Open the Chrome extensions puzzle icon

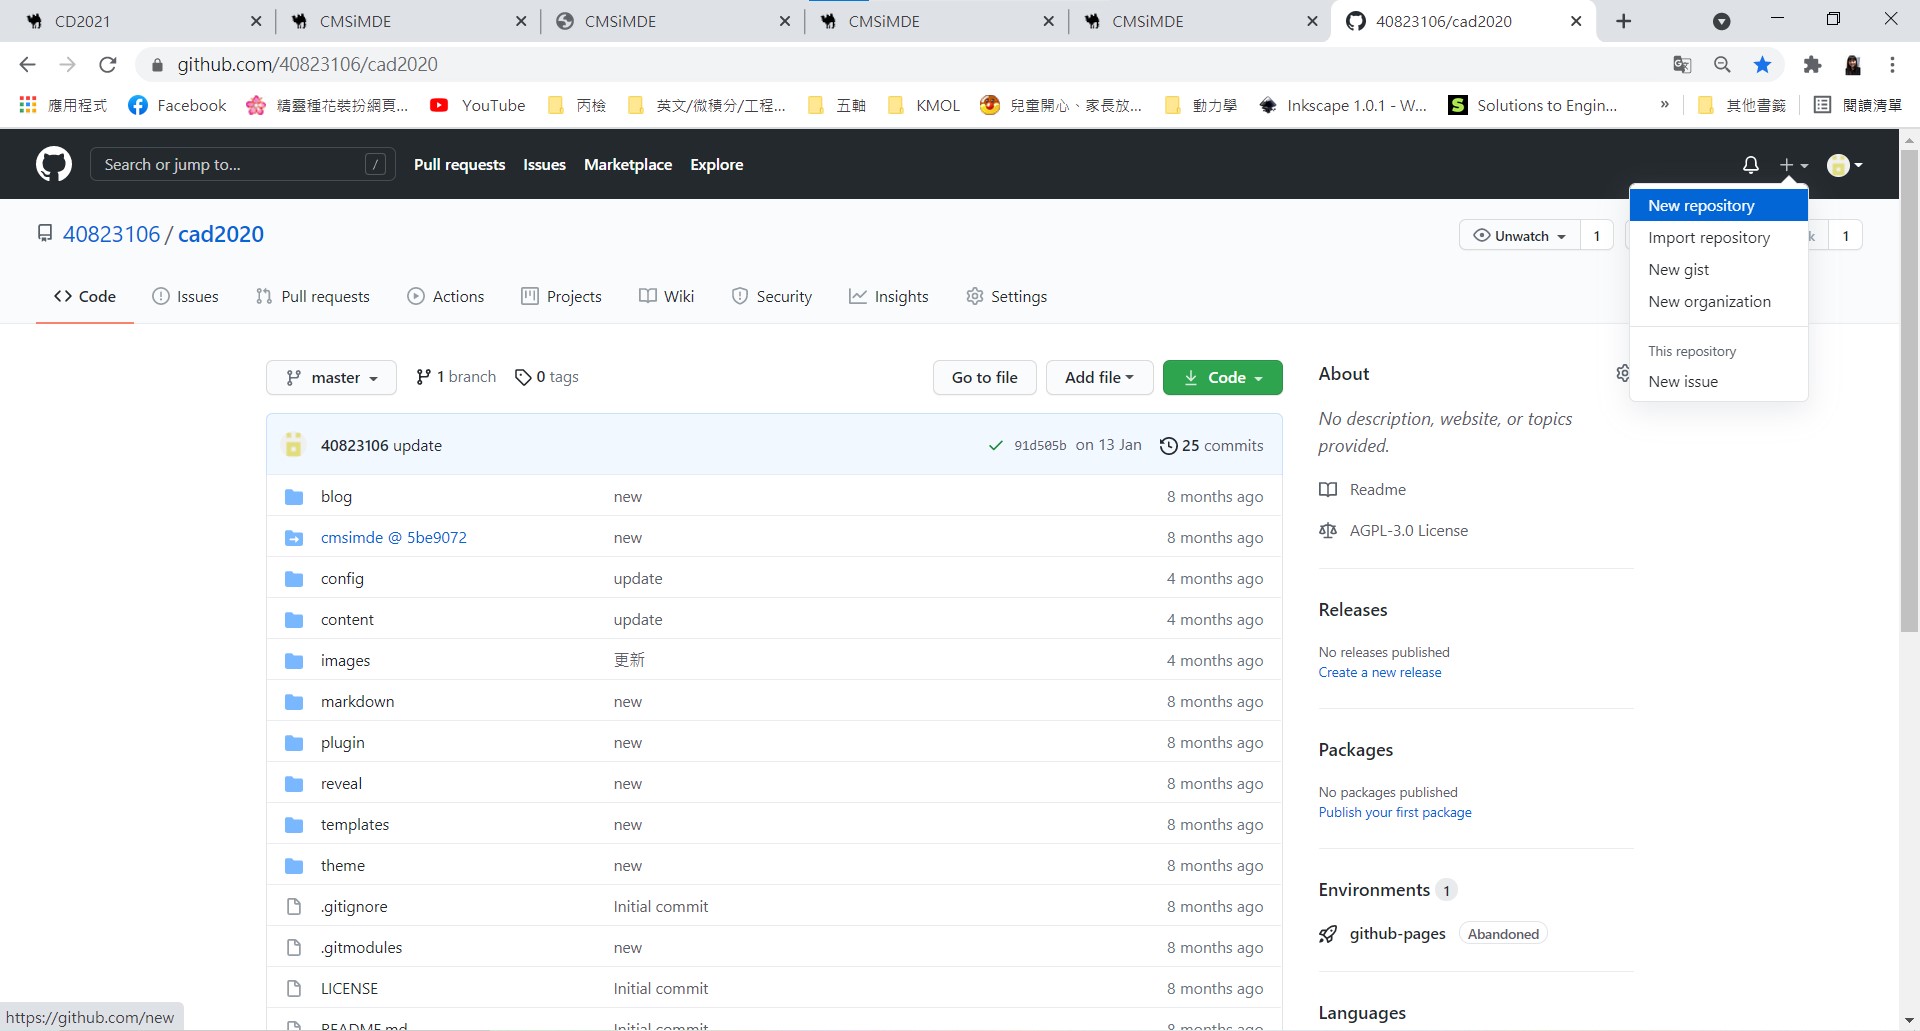coord(1812,64)
